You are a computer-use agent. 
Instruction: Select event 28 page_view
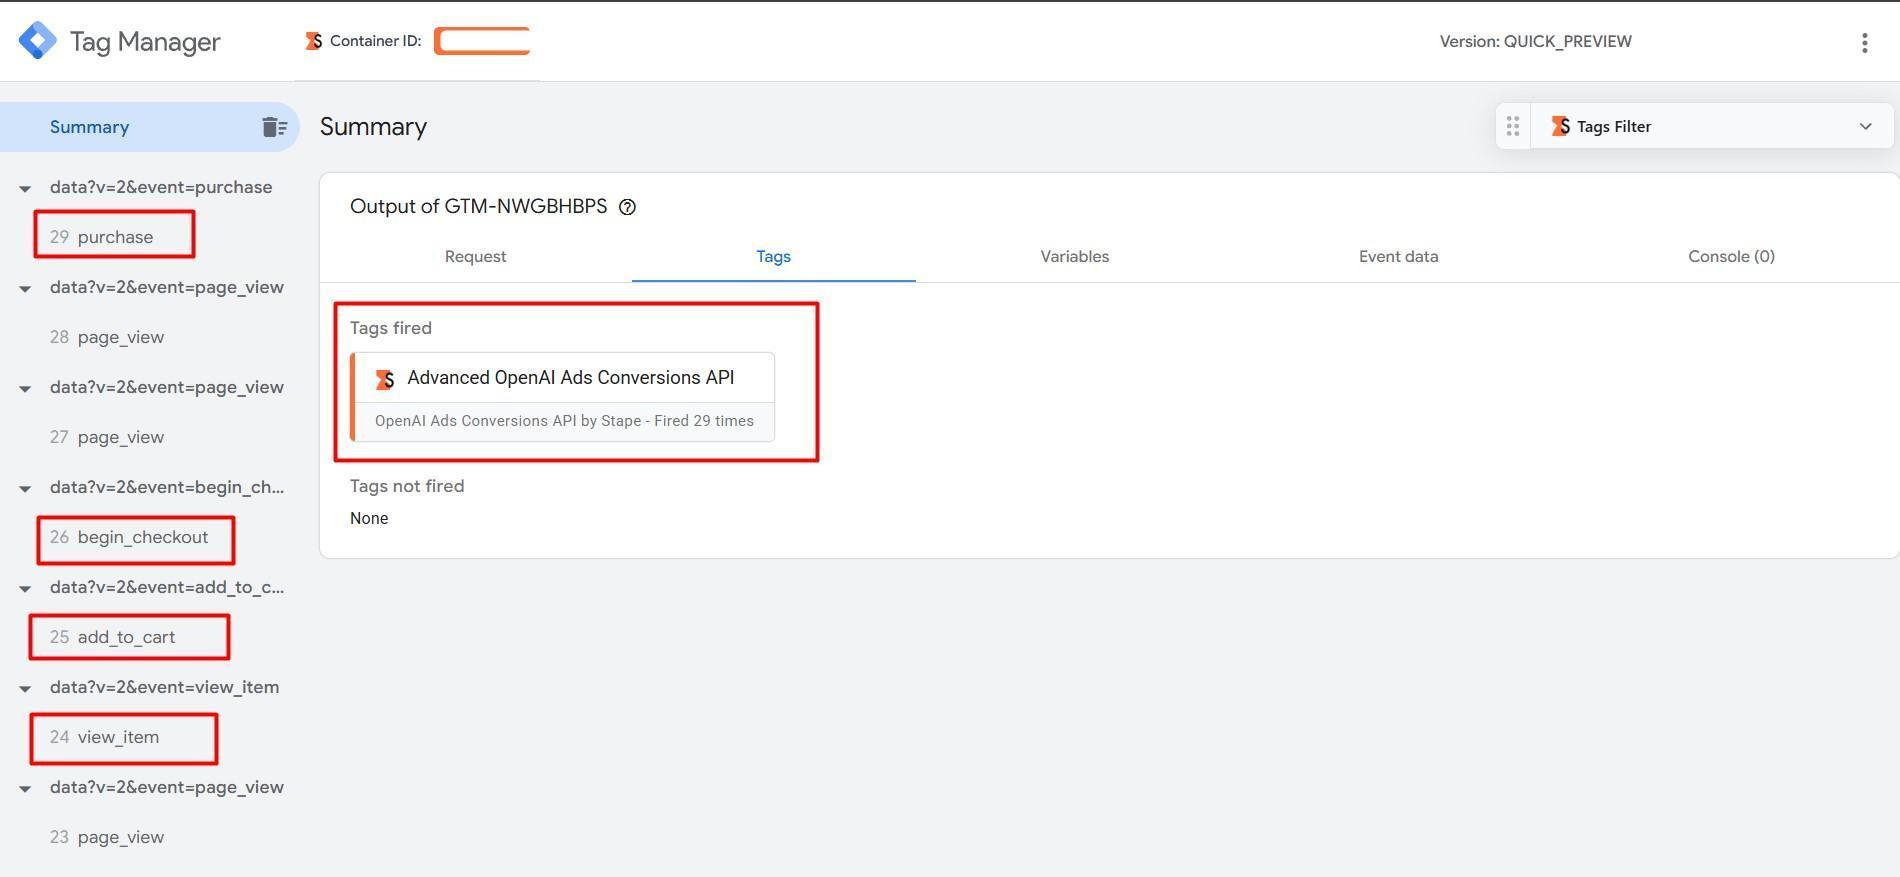[x=107, y=337]
